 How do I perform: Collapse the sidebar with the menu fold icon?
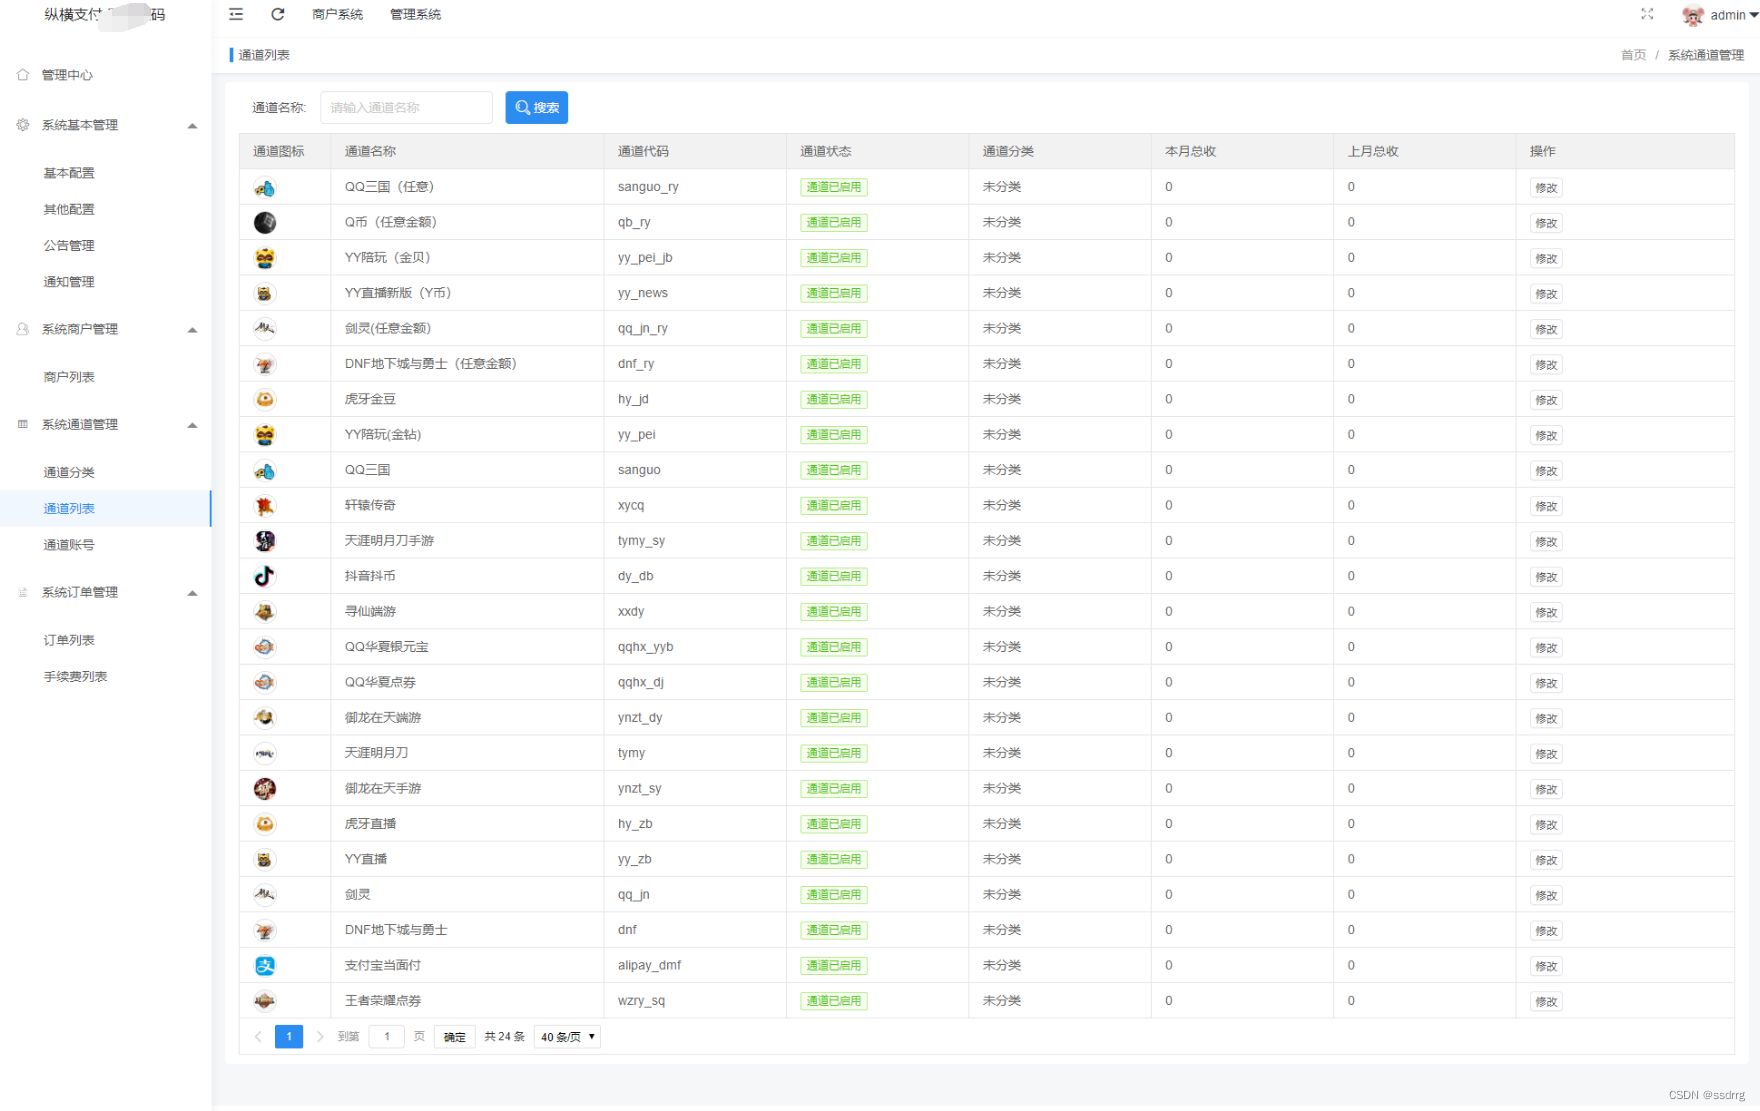[x=236, y=14]
